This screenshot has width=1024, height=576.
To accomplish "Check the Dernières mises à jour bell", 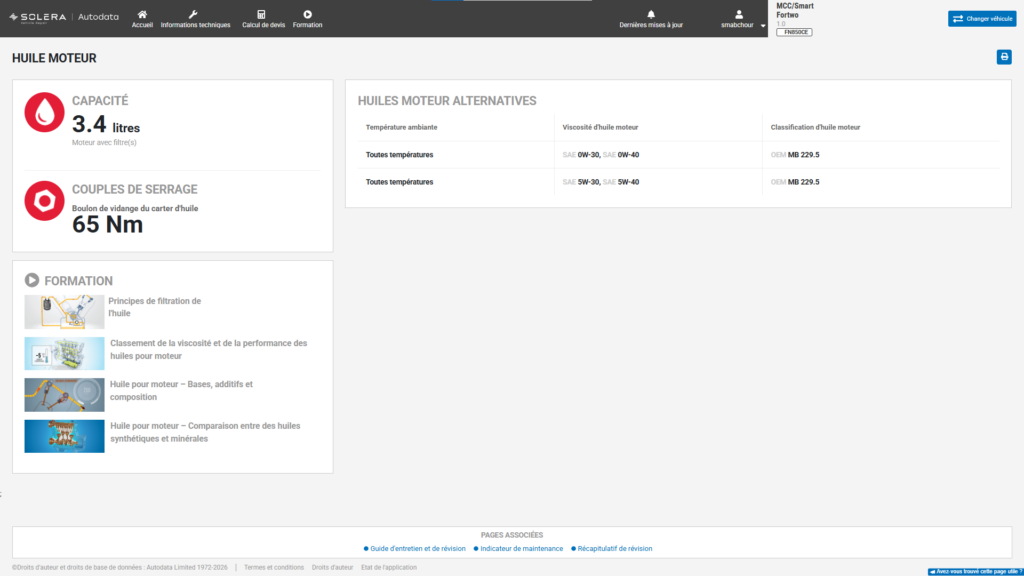I will tap(651, 14).
